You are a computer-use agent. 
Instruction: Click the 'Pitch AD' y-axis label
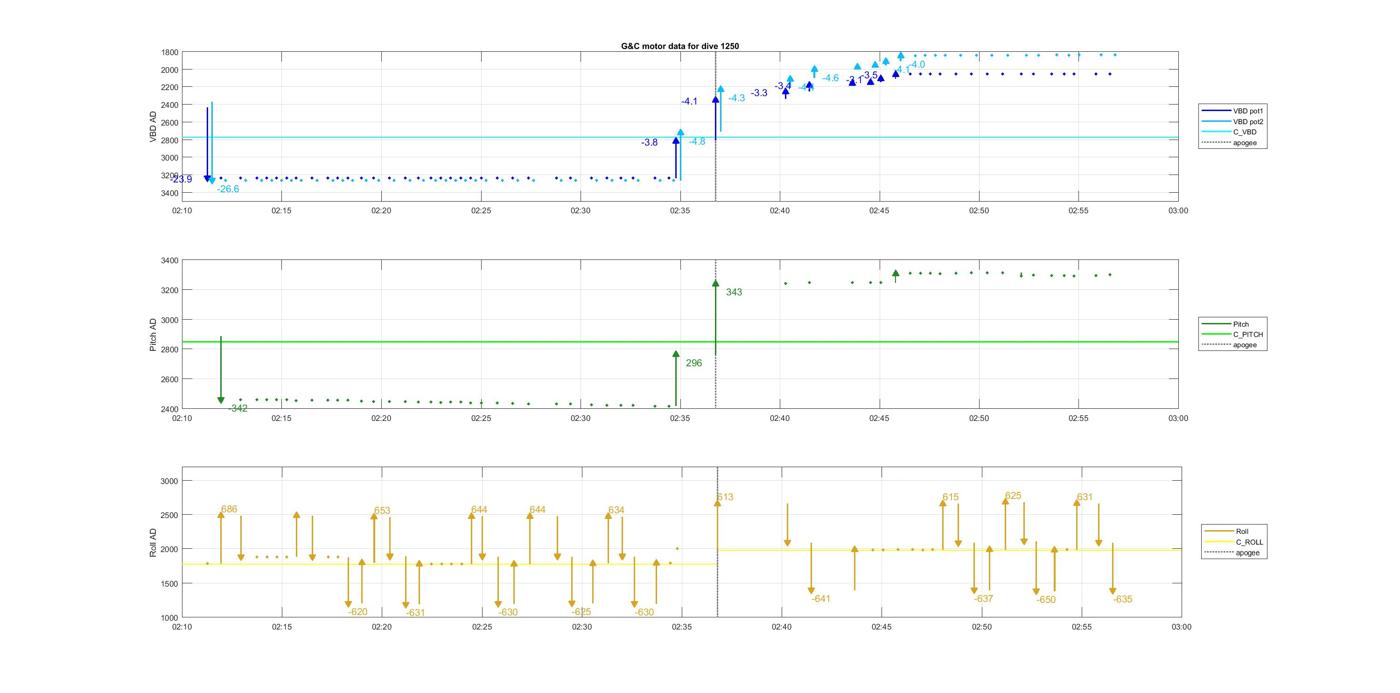point(153,334)
